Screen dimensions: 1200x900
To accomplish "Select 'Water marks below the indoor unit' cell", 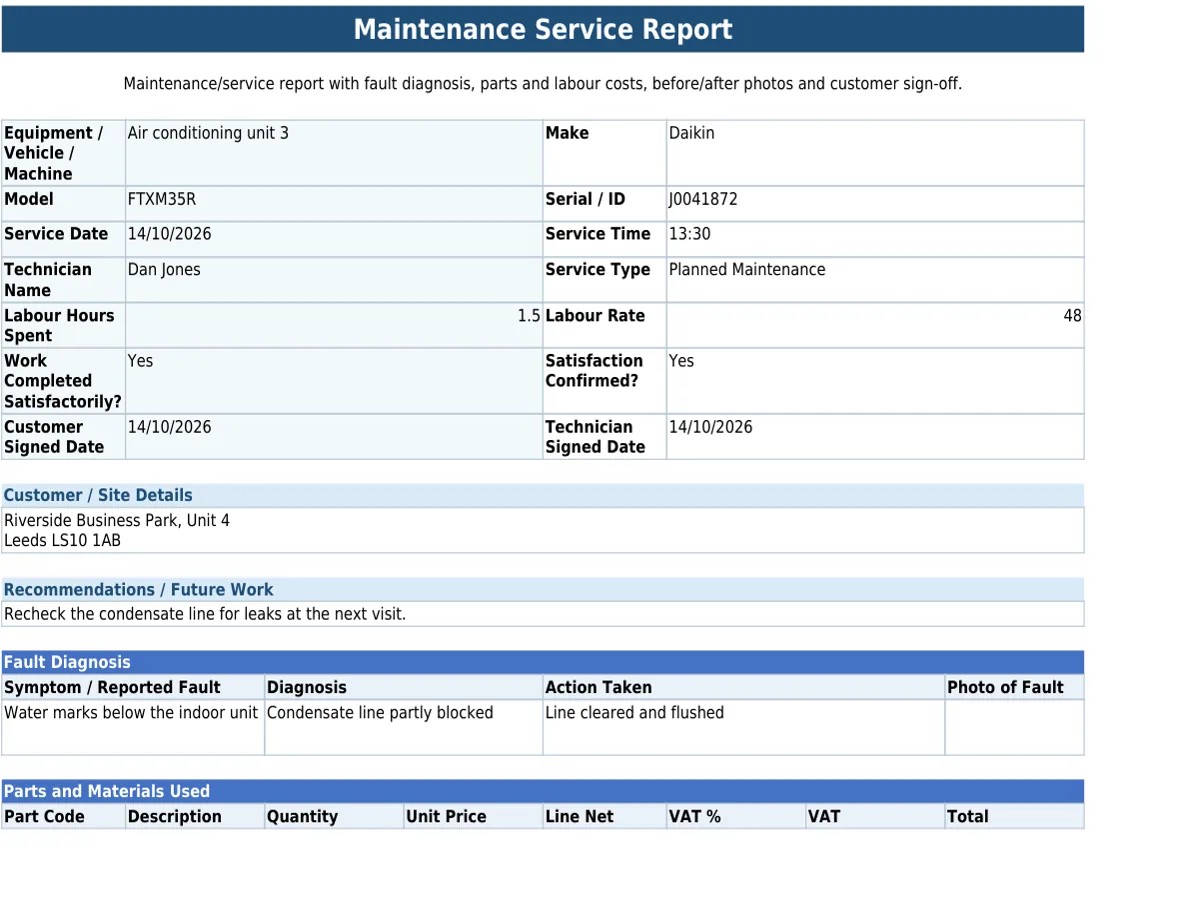I will click(x=133, y=727).
